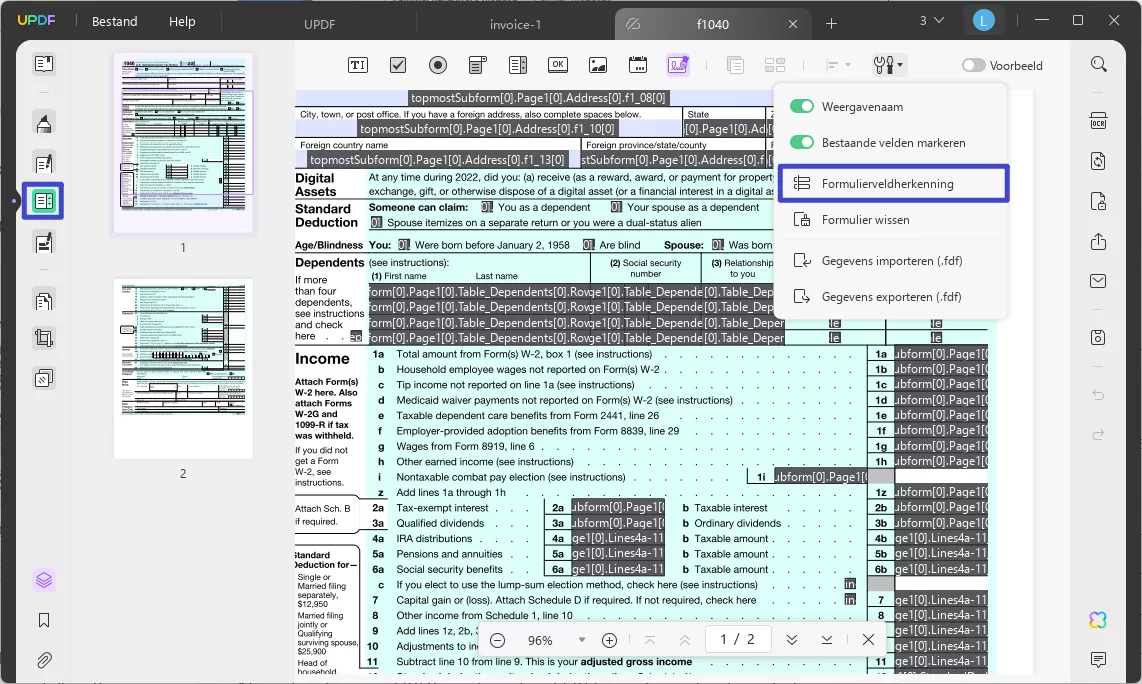Select the Digital Signature field tool
This screenshot has height=684, width=1142.
pos(678,65)
